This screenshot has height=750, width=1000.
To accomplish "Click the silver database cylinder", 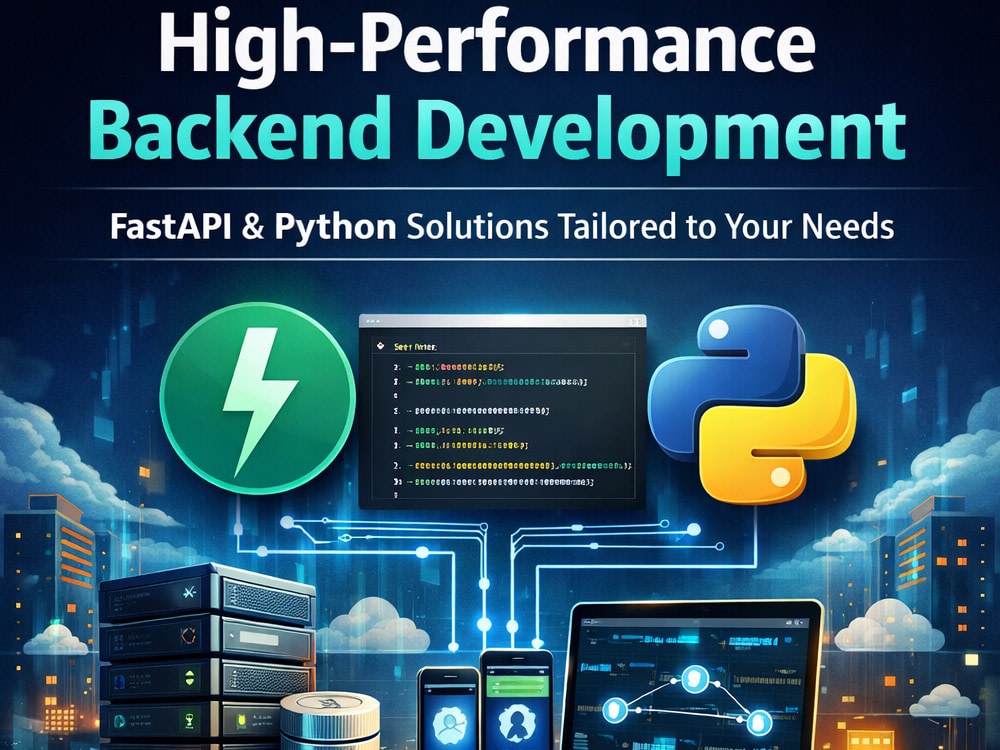I will [x=330, y=723].
